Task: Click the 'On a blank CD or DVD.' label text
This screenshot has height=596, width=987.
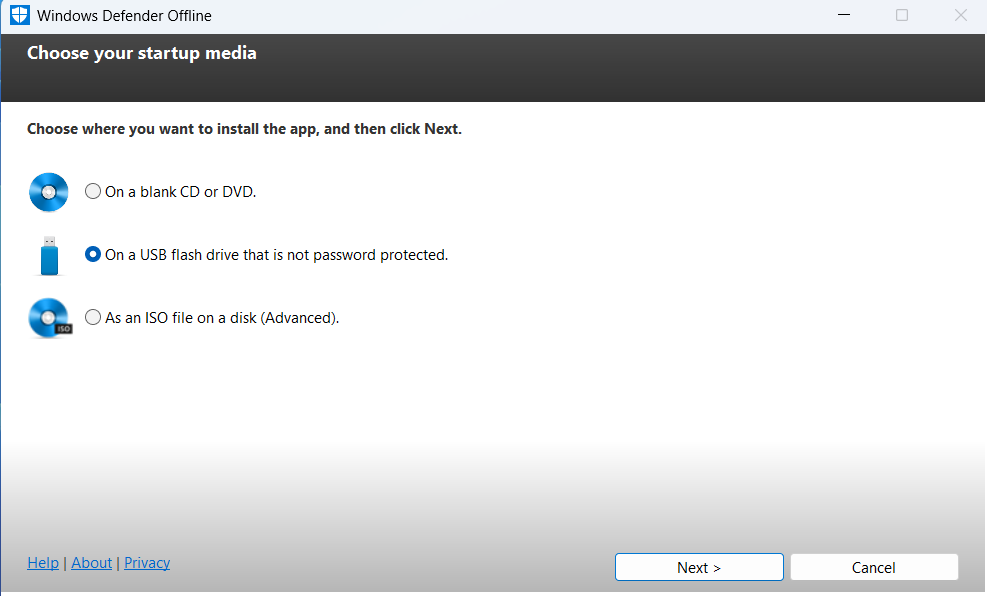Action: pyautogui.click(x=181, y=191)
